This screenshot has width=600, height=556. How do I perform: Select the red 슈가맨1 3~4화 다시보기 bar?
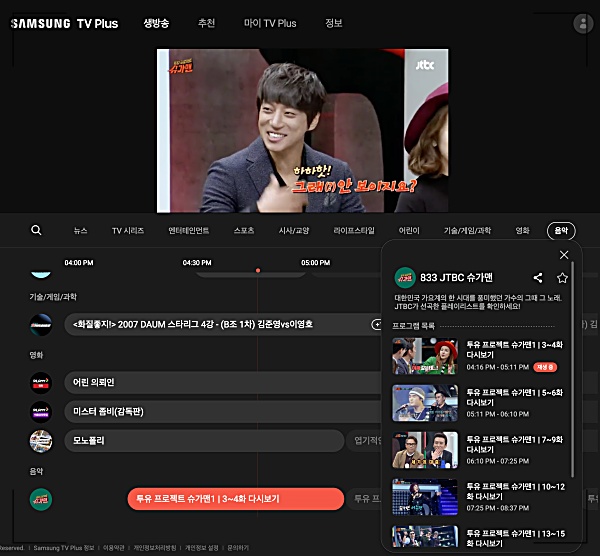coord(236,499)
